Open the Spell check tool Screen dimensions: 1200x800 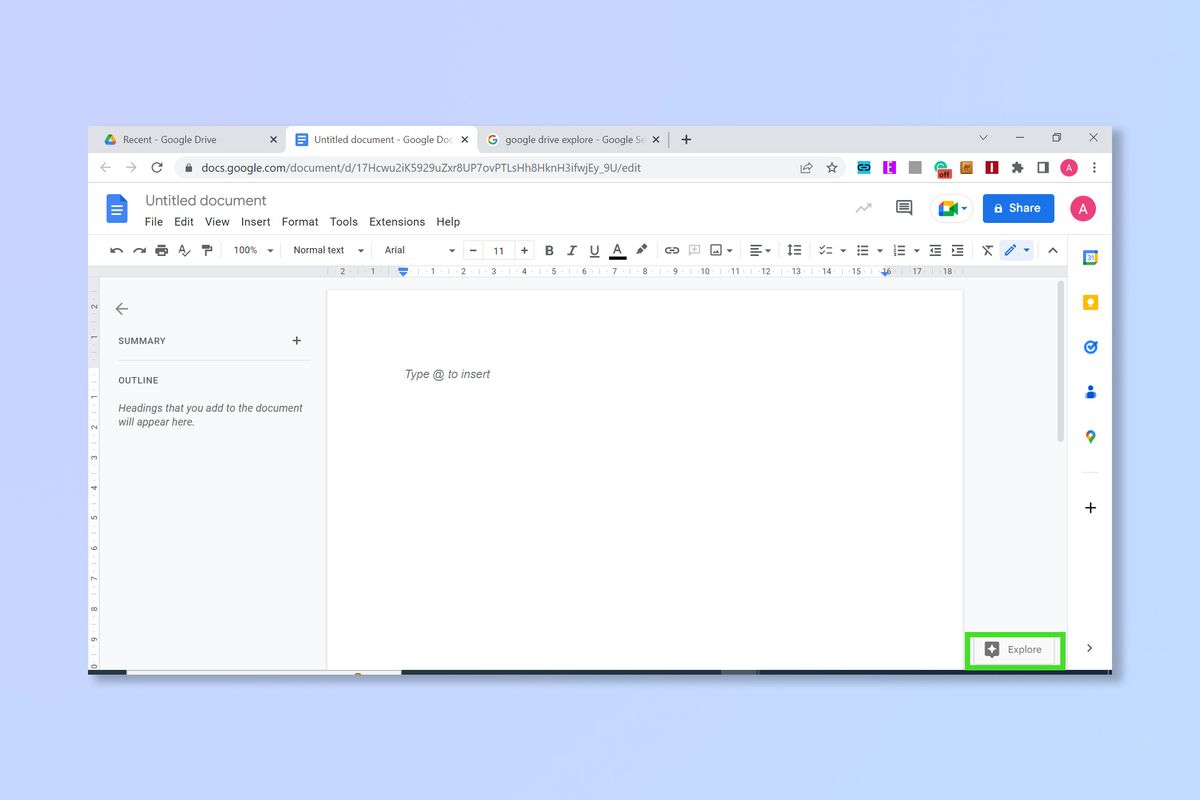point(184,250)
